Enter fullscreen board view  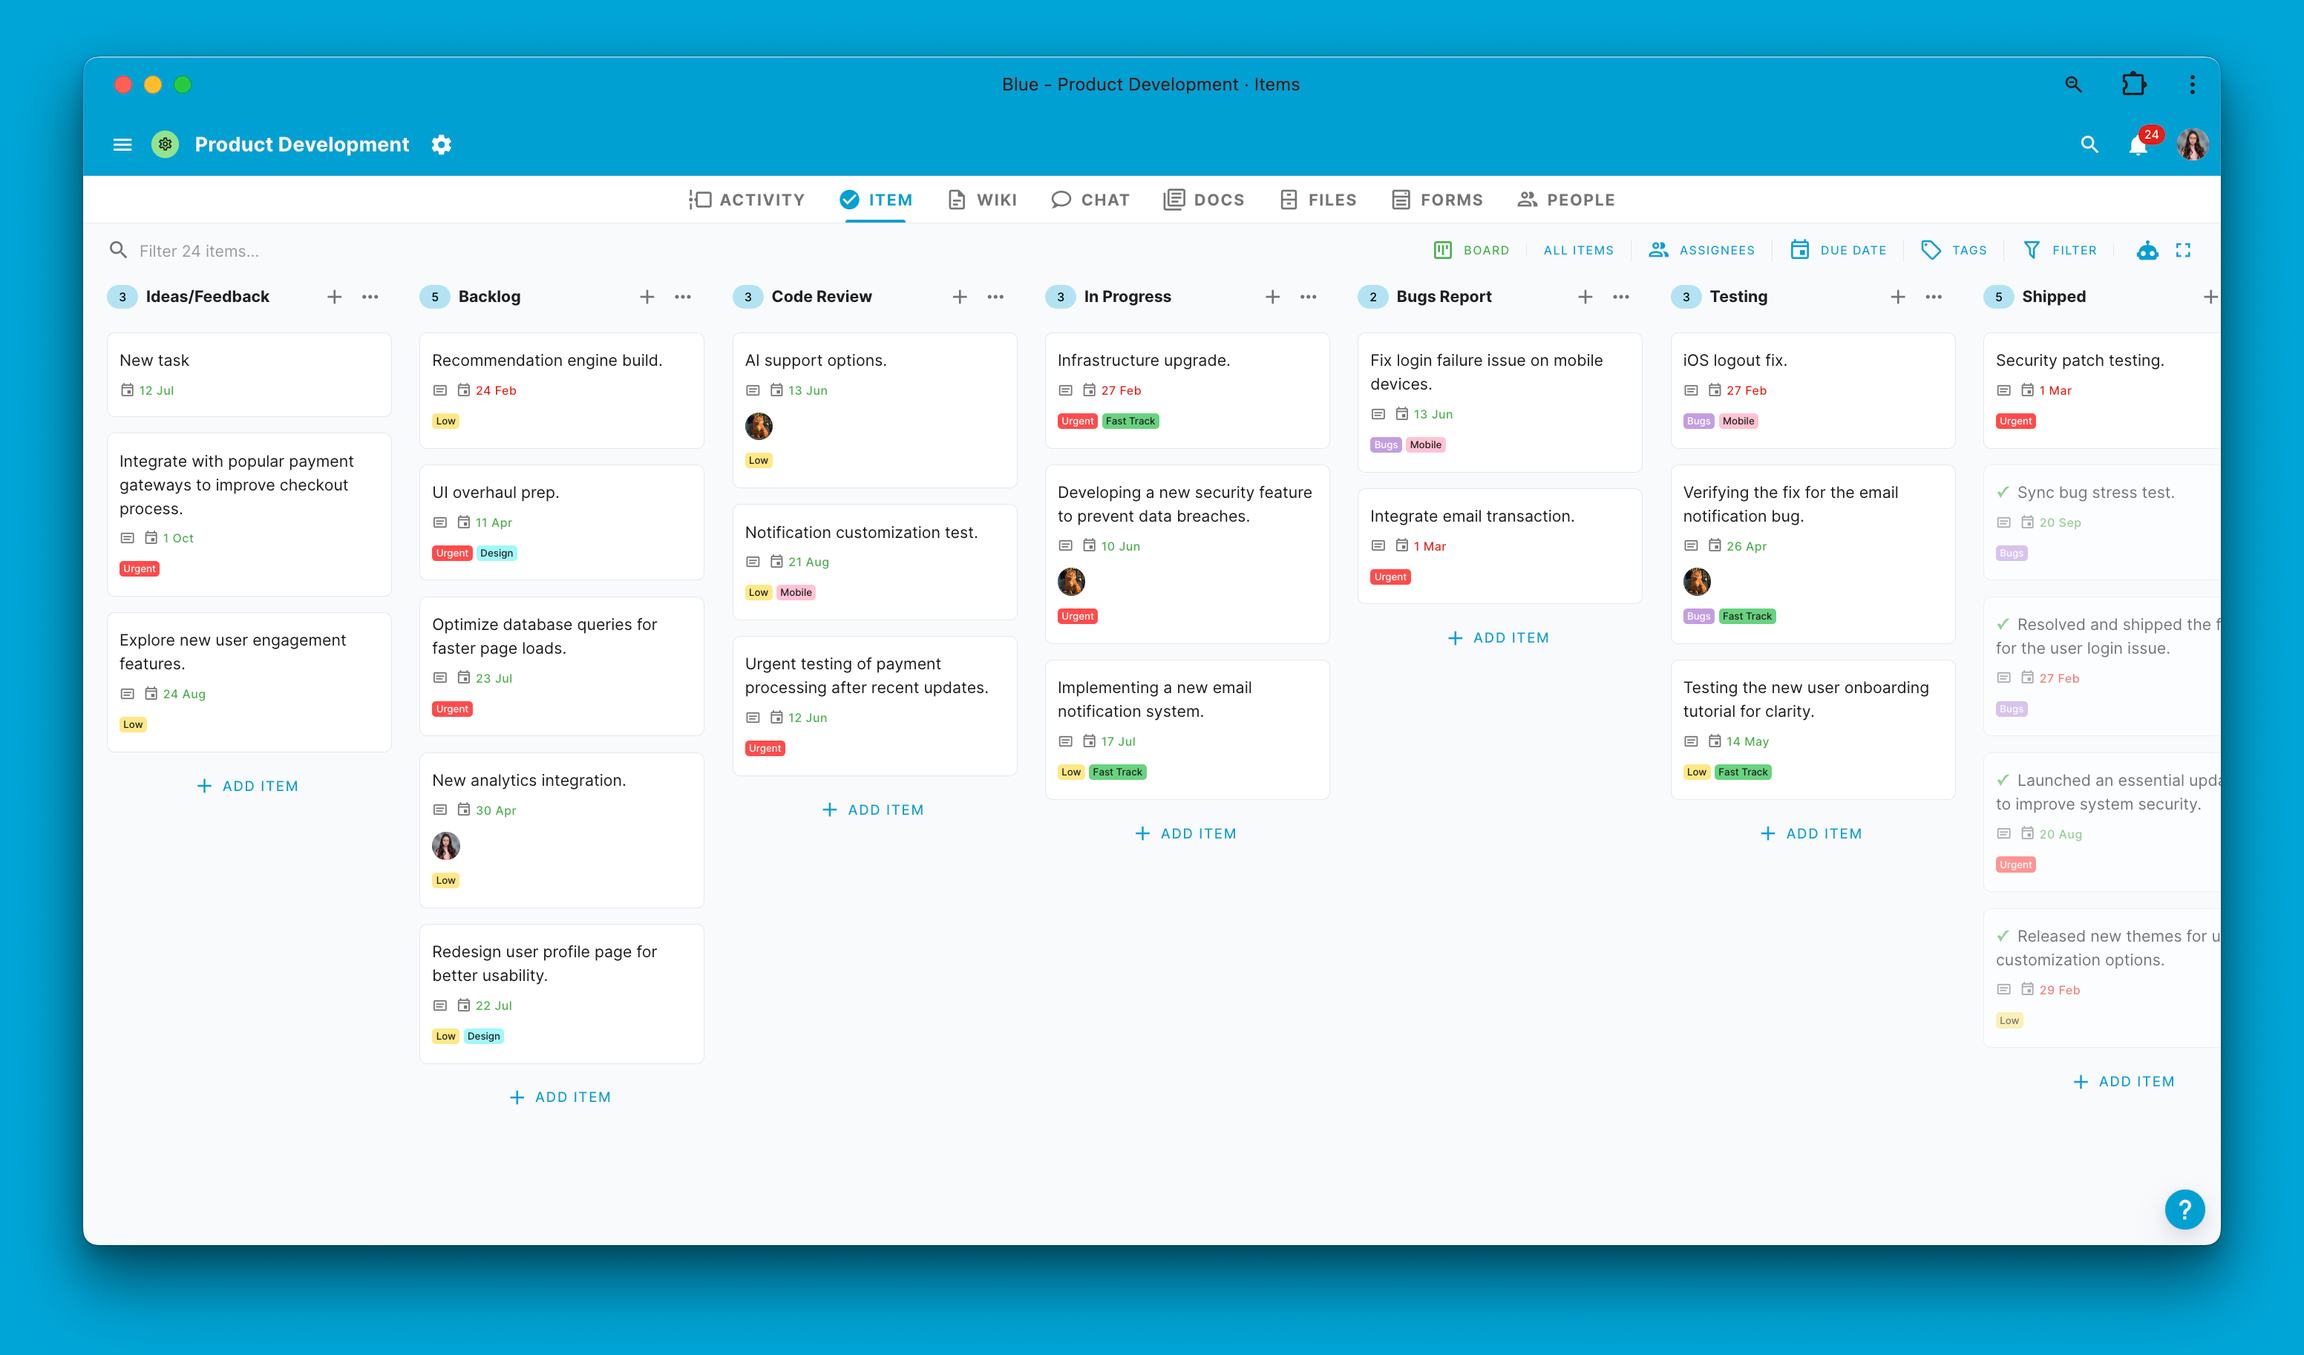coord(2183,250)
